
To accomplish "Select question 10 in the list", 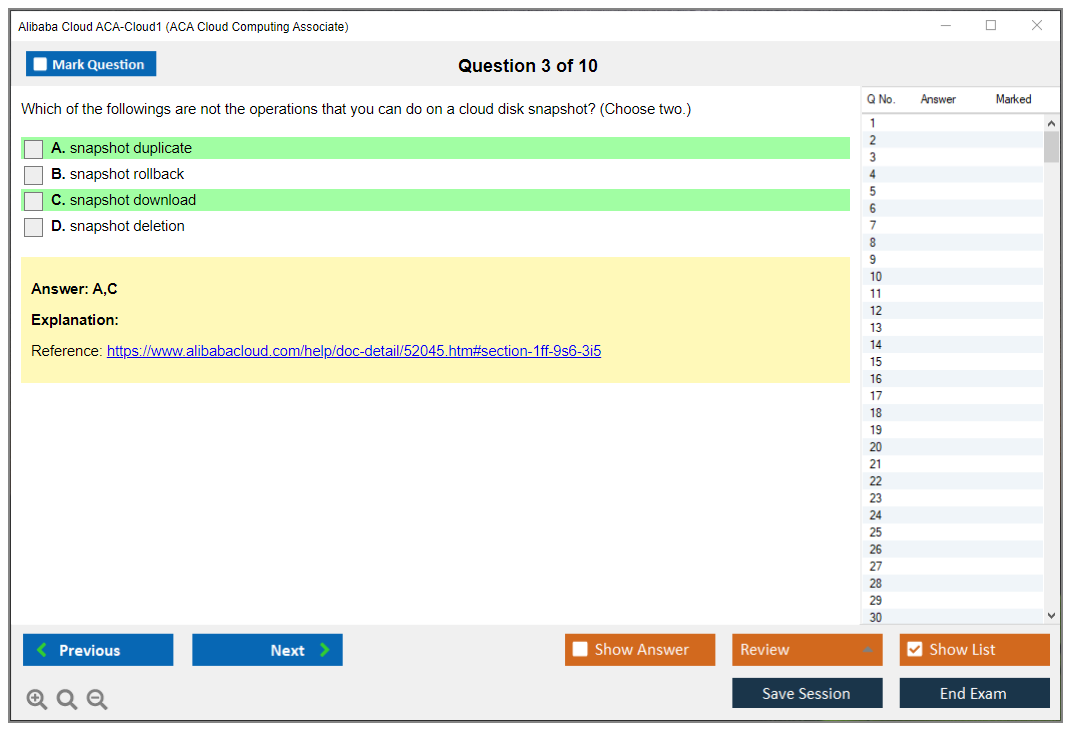I will pyautogui.click(x=876, y=277).
